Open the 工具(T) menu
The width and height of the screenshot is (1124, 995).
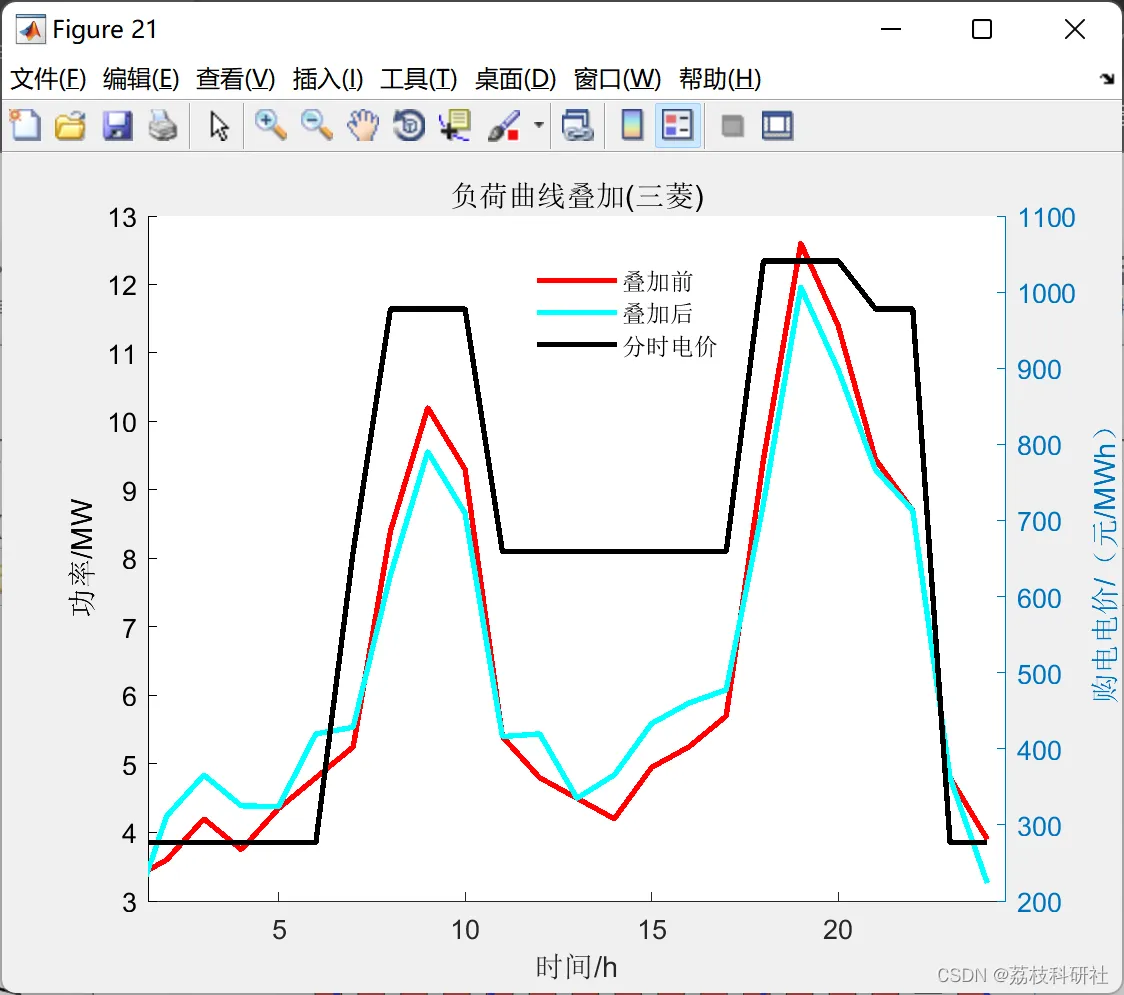419,79
